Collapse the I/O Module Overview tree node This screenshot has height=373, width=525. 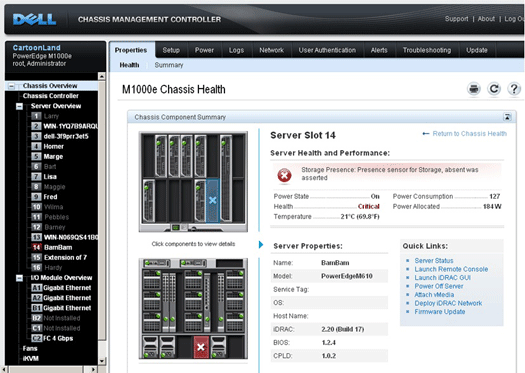19,278
